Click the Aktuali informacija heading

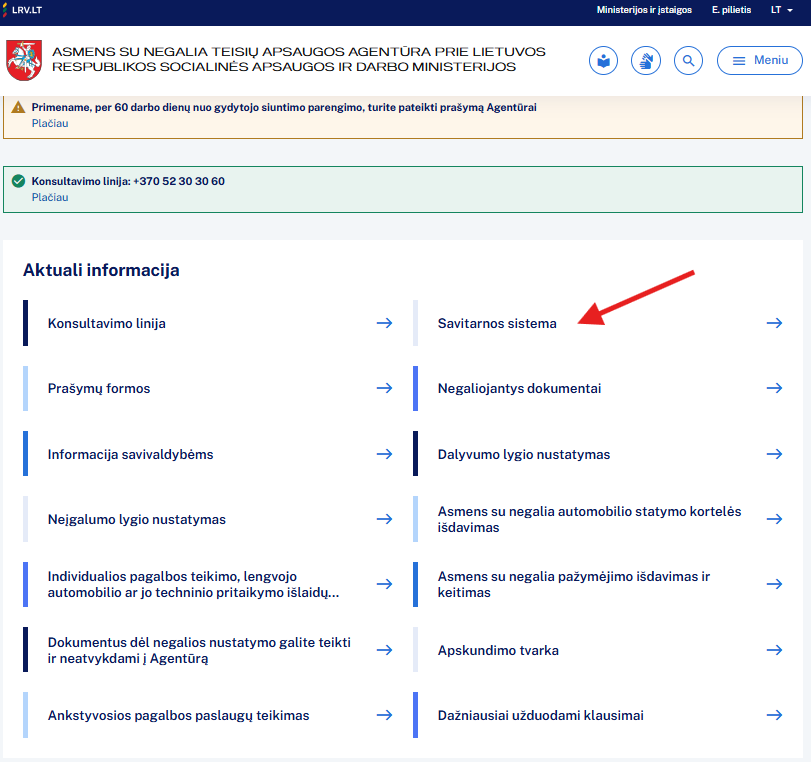(101, 270)
